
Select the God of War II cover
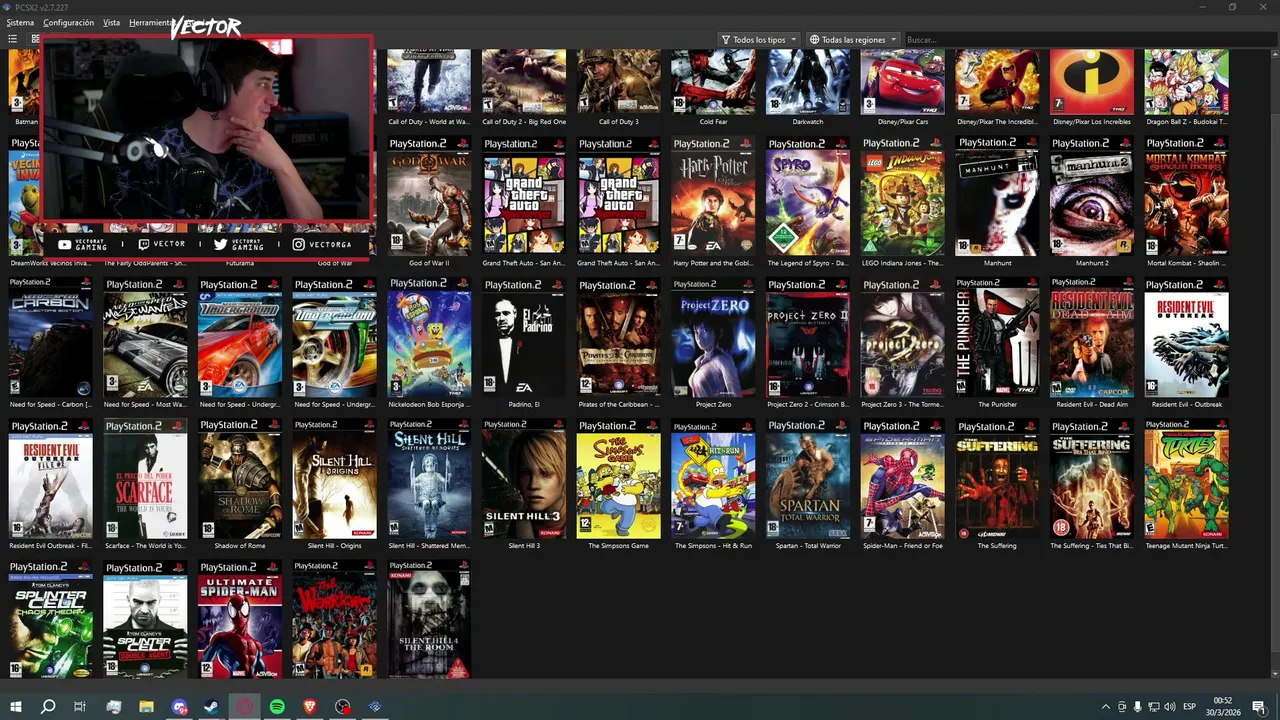pyautogui.click(x=429, y=196)
